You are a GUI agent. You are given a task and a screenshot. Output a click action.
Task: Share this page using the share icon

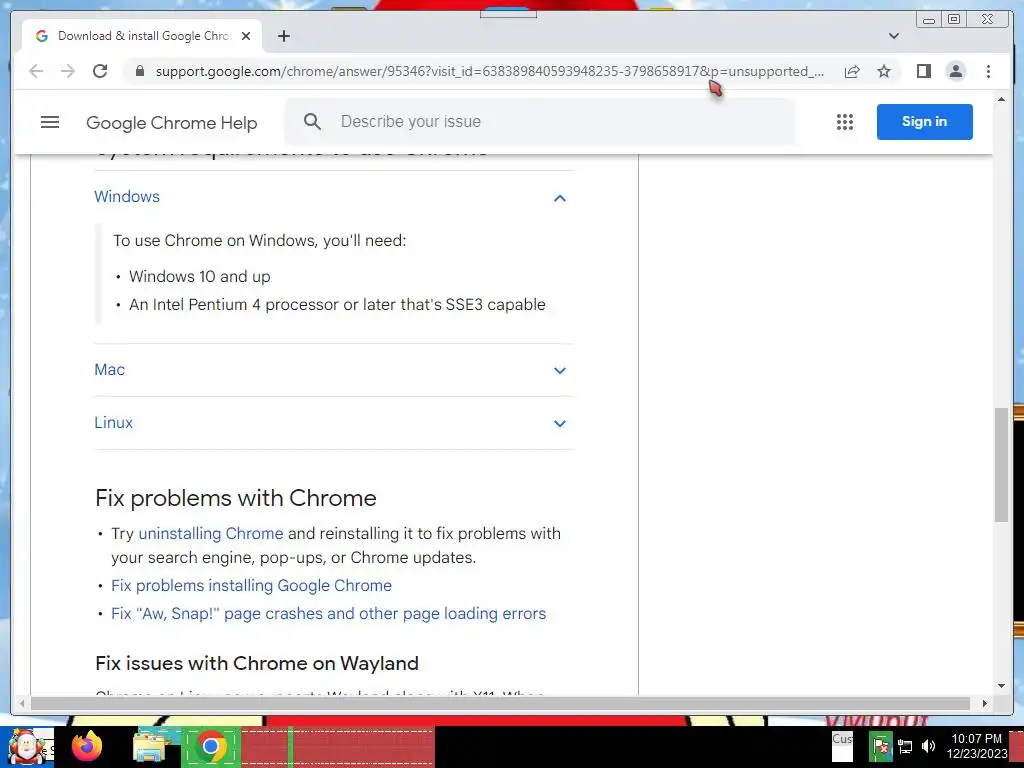coord(852,71)
